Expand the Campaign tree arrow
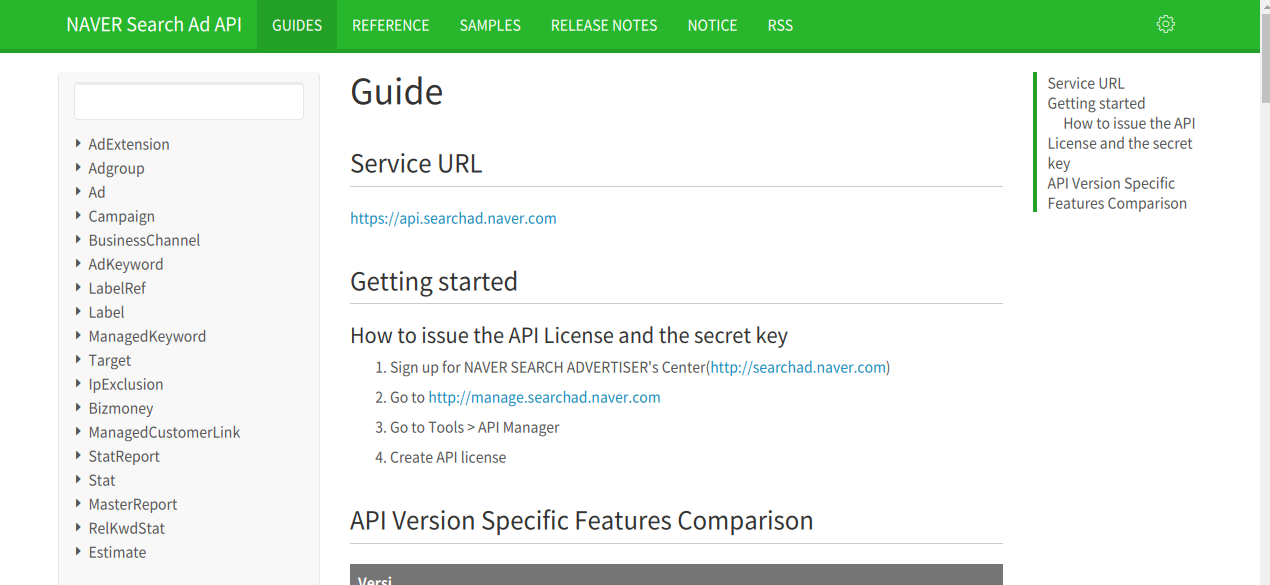 tap(78, 215)
